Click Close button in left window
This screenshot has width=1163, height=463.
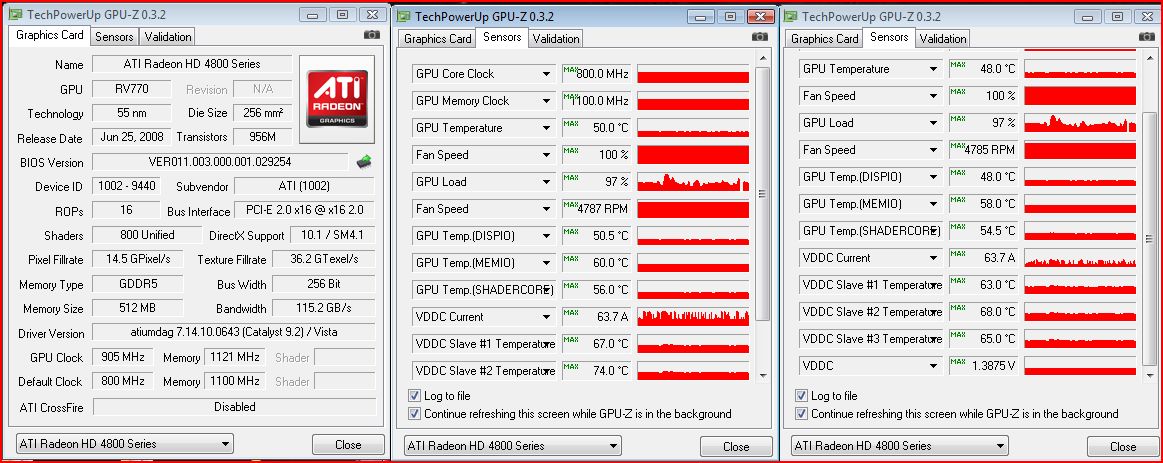point(348,444)
